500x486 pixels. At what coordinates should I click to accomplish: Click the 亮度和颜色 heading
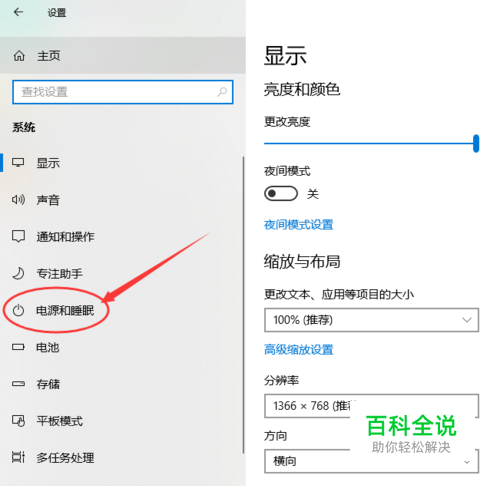(x=302, y=89)
